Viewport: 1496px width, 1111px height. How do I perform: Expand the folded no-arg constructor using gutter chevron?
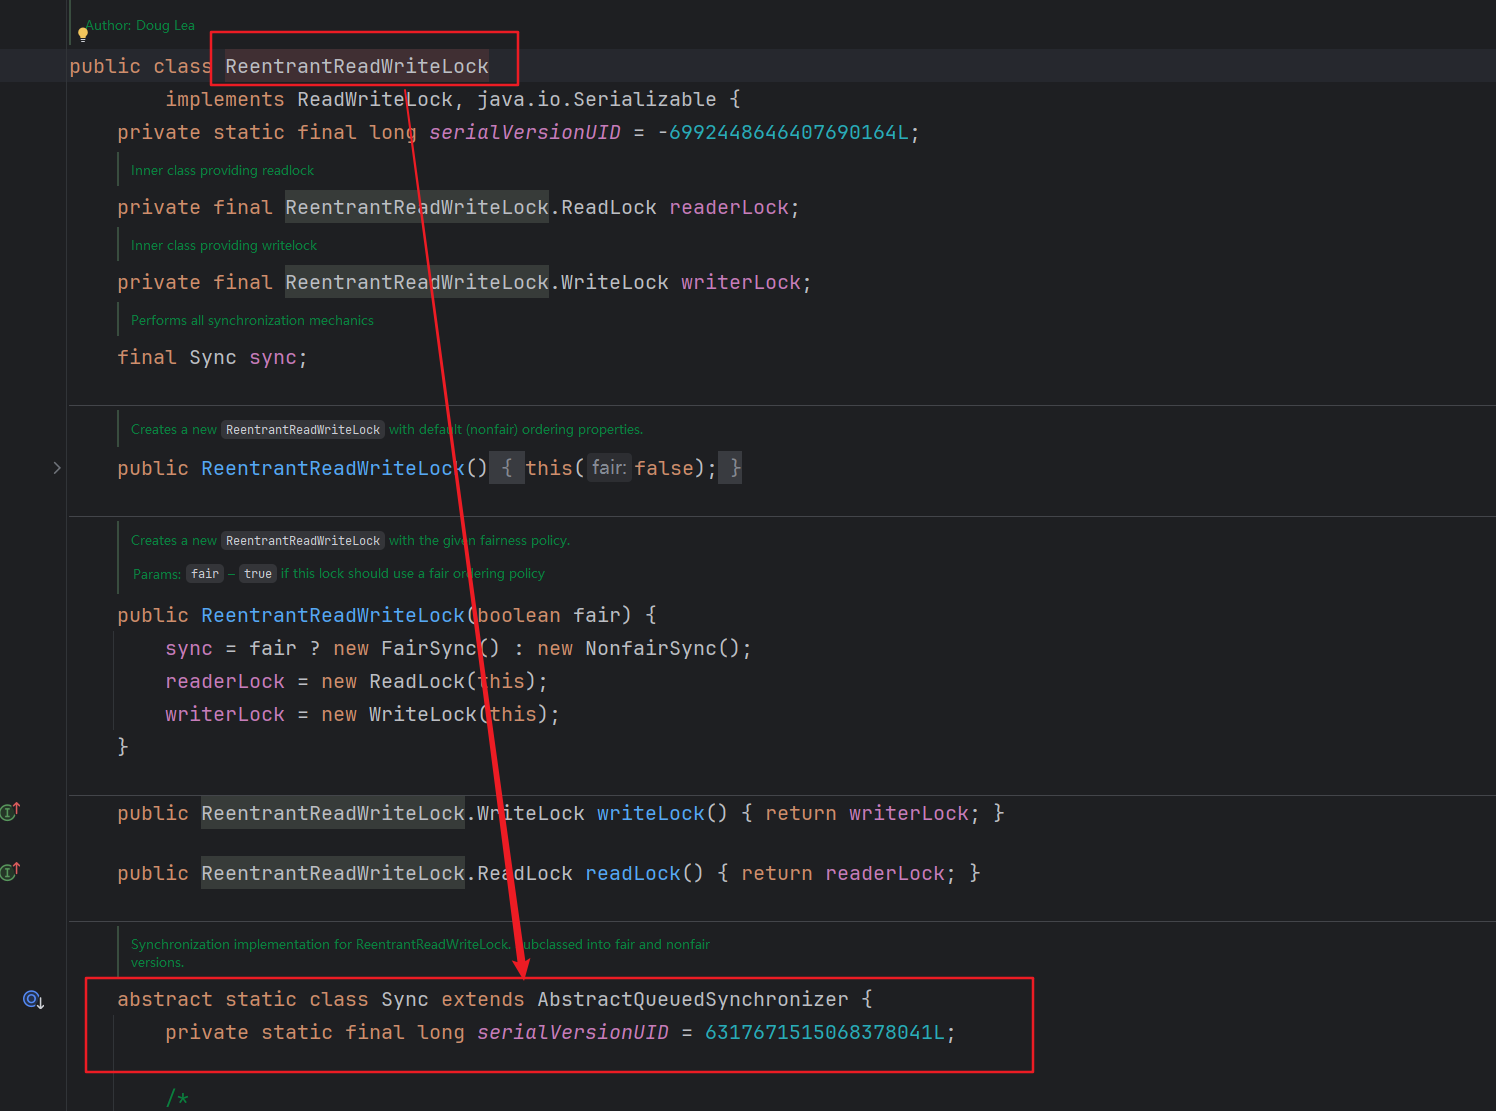[57, 468]
